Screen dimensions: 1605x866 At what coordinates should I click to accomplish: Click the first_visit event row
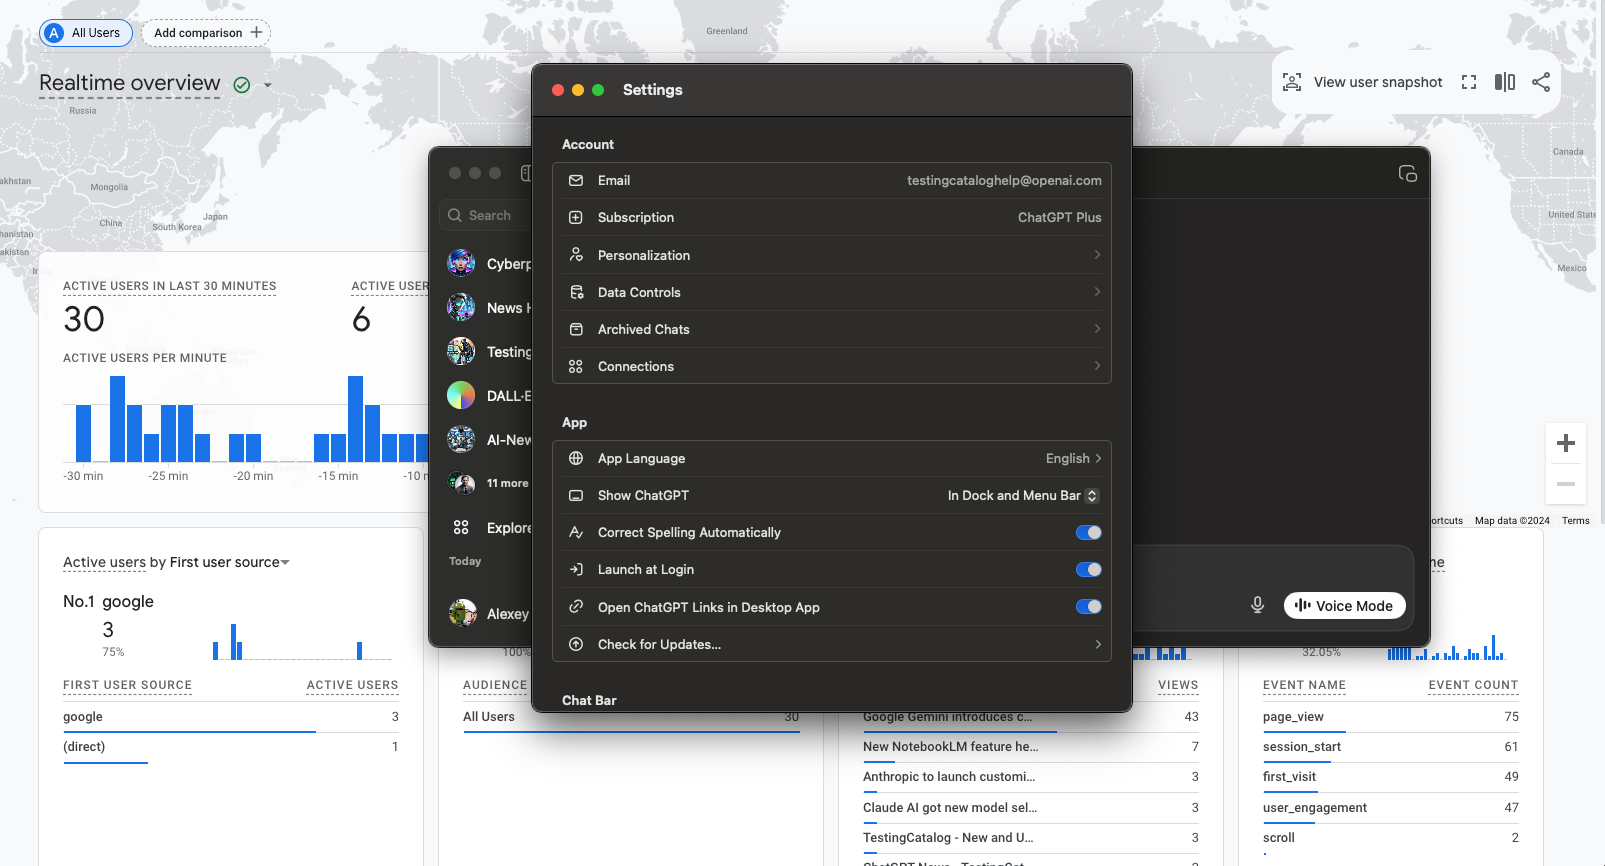[x=1391, y=777]
